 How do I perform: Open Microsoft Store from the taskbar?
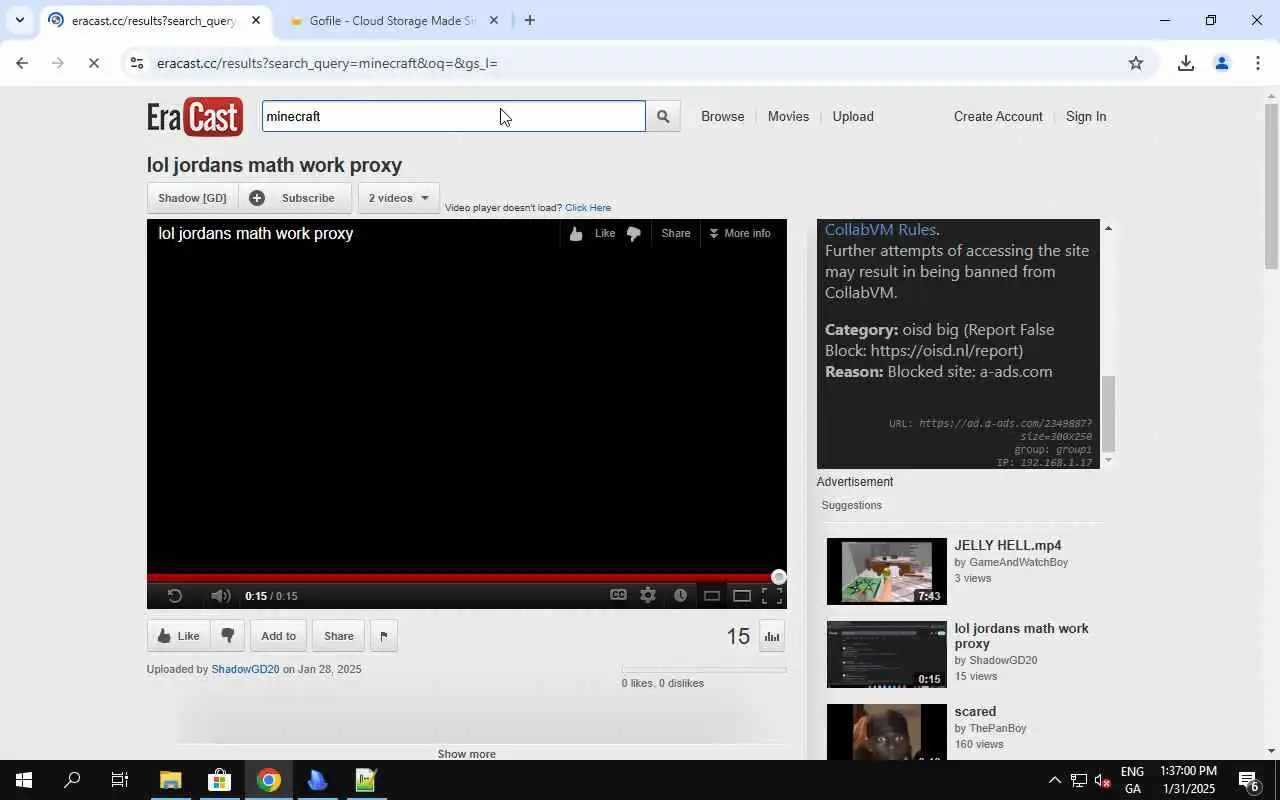(x=219, y=780)
